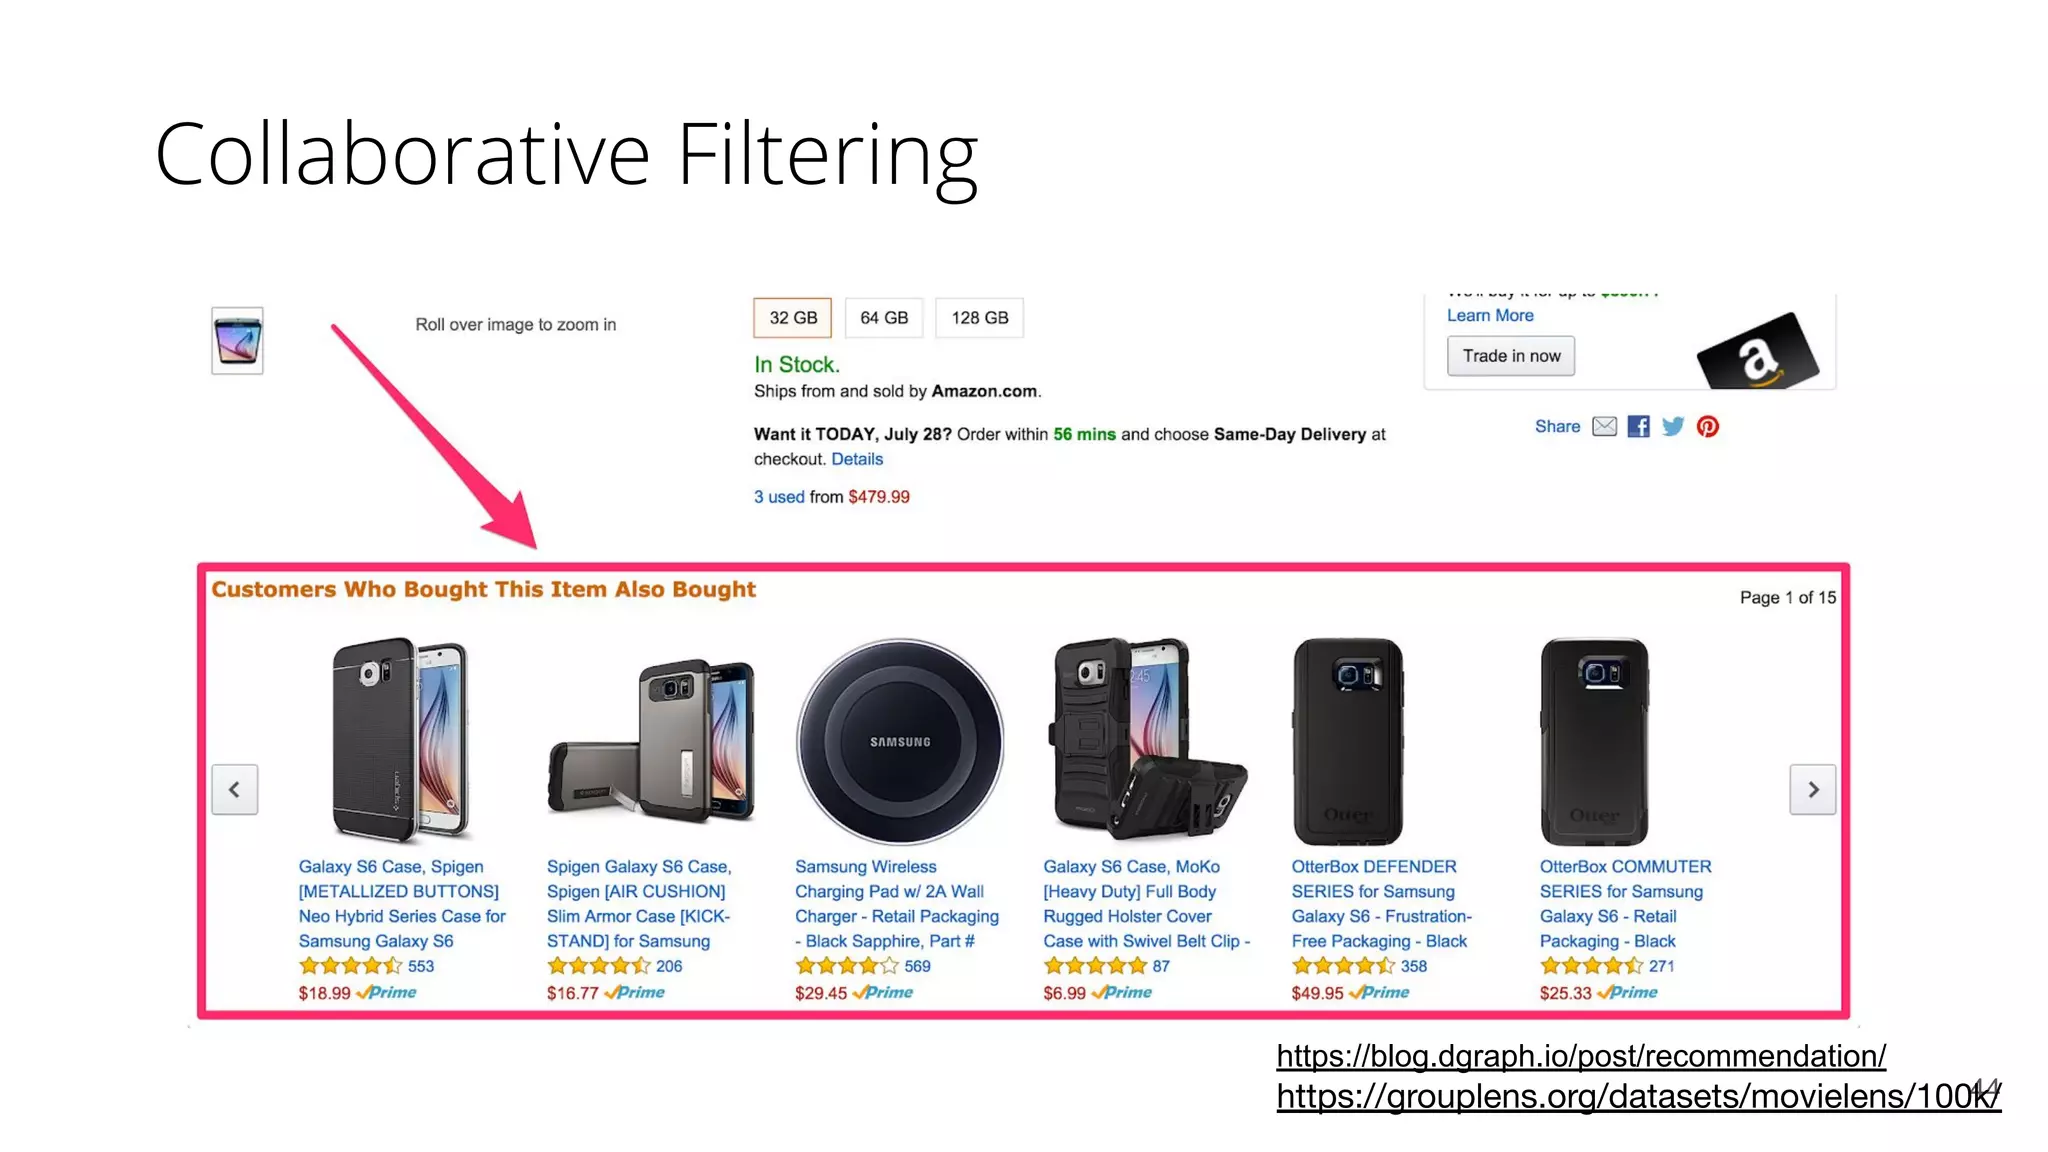Open Galaxy S6 Case MoKo product title
The width and height of the screenshot is (2048, 1152).
click(x=1146, y=904)
